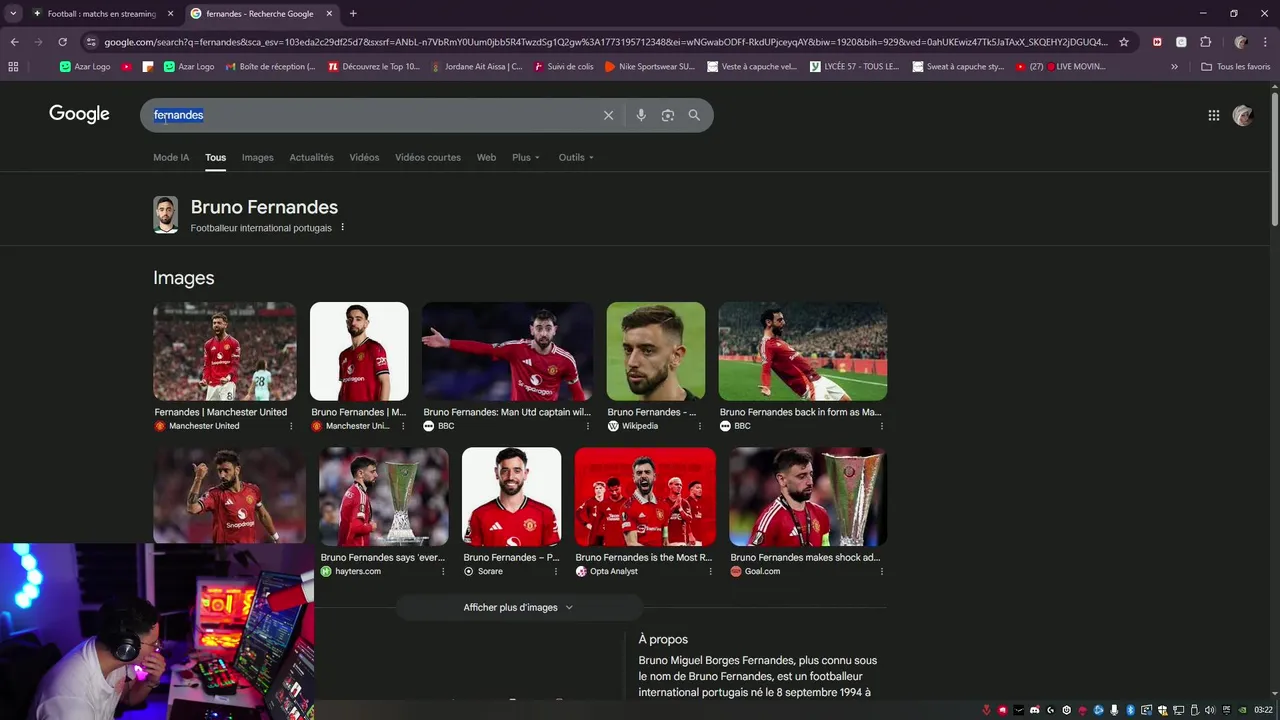Click the Bluetooth tray icon

click(1131, 710)
